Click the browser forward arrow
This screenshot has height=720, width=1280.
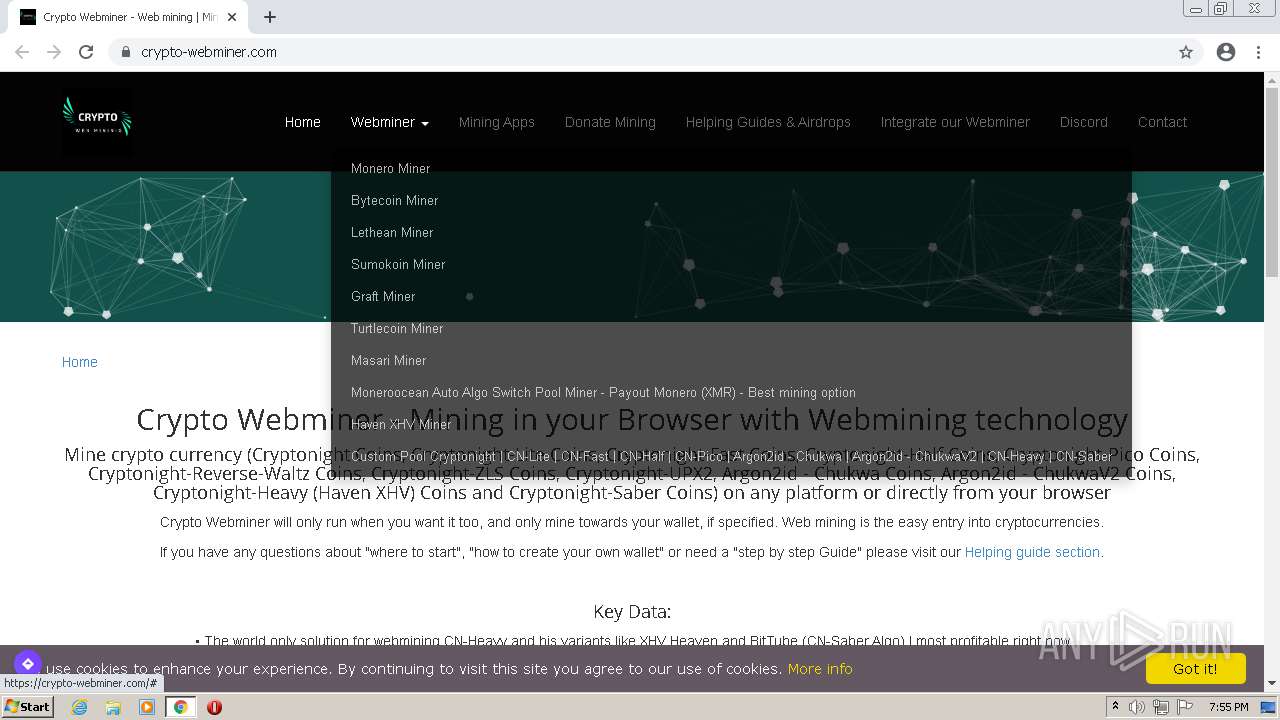click(x=54, y=52)
